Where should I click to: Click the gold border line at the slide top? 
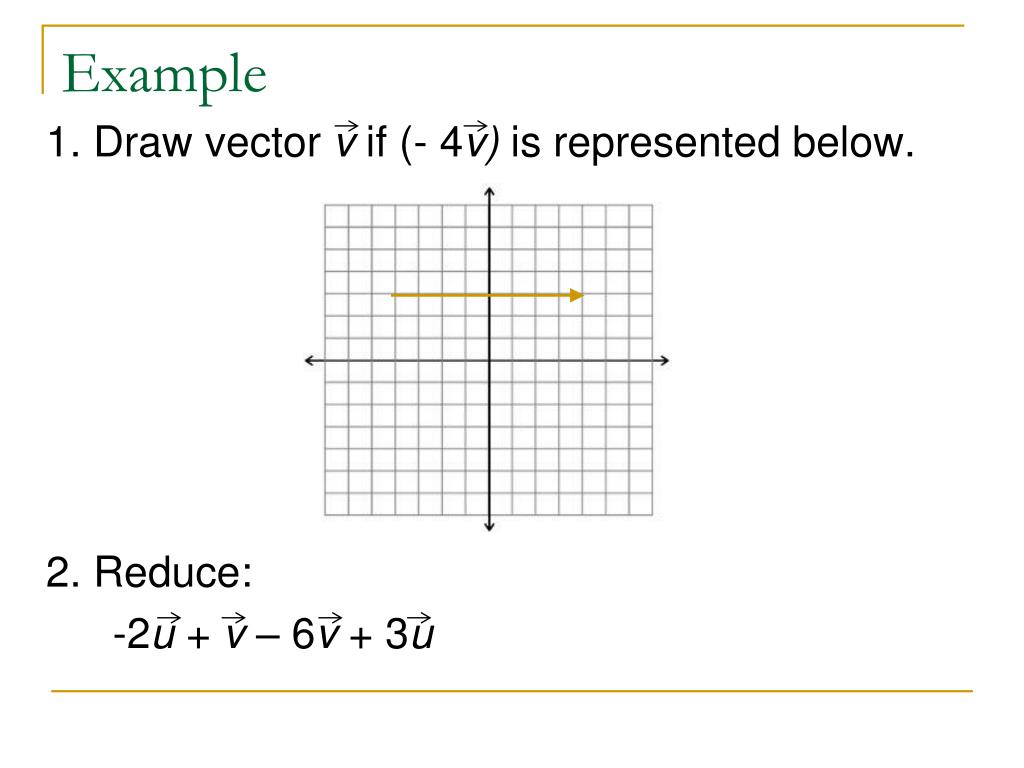tap(503, 25)
